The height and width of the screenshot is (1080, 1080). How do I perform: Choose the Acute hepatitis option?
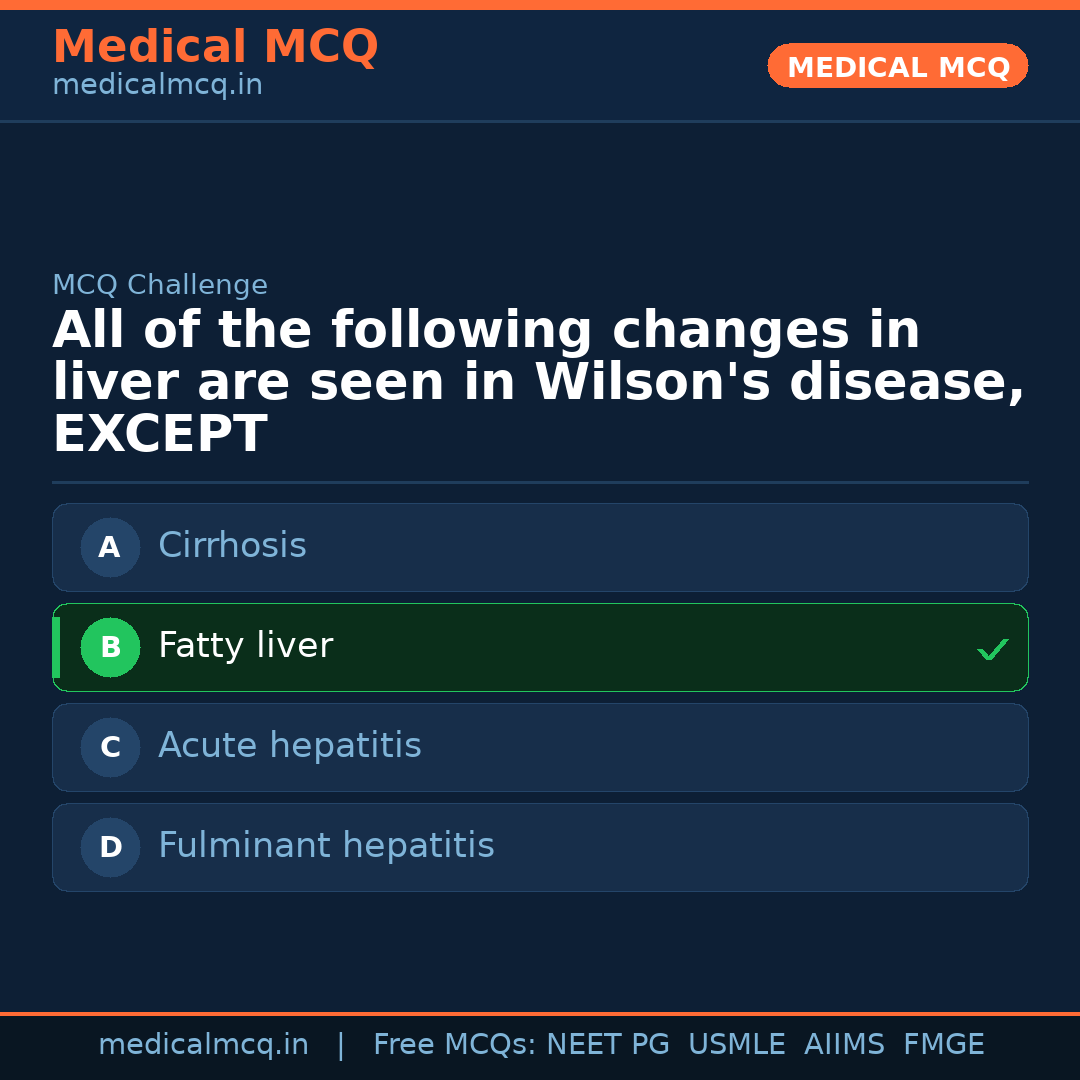540,747
